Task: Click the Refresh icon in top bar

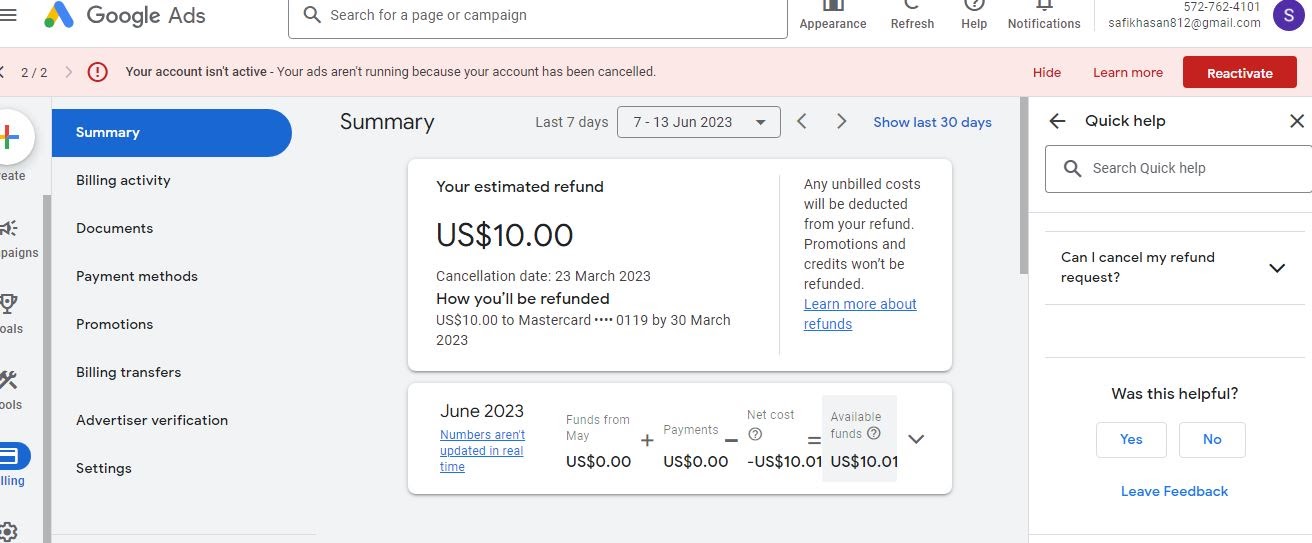Action: [x=912, y=5]
